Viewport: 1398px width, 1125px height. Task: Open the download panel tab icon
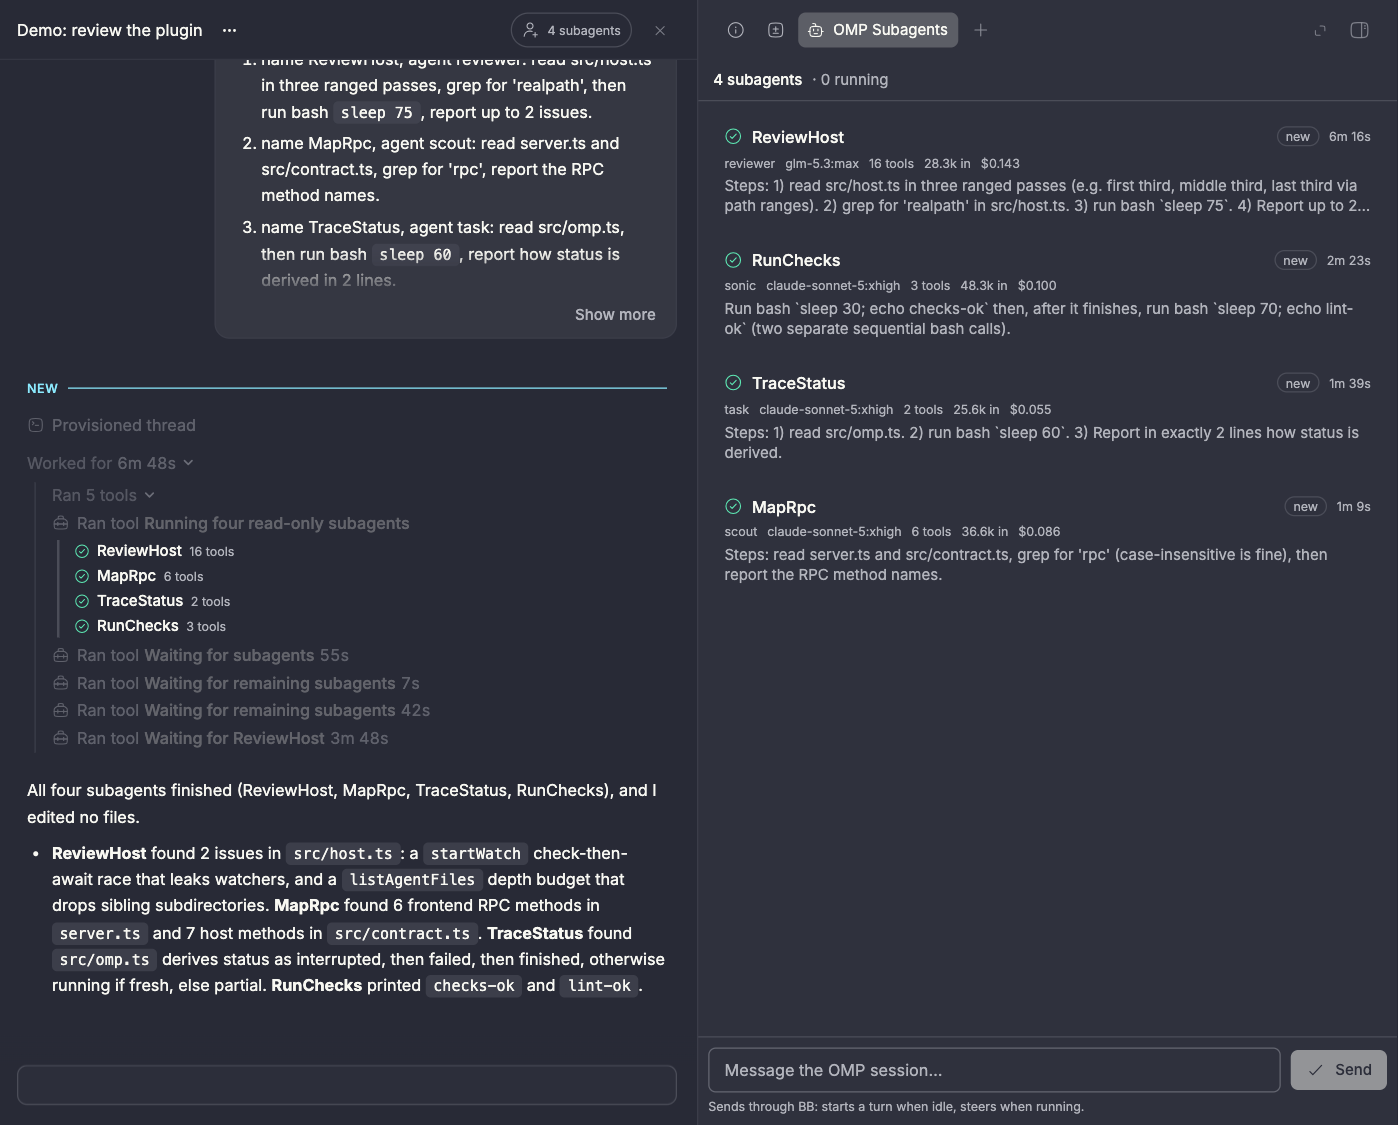pyautogui.click(x=775, y=30)
